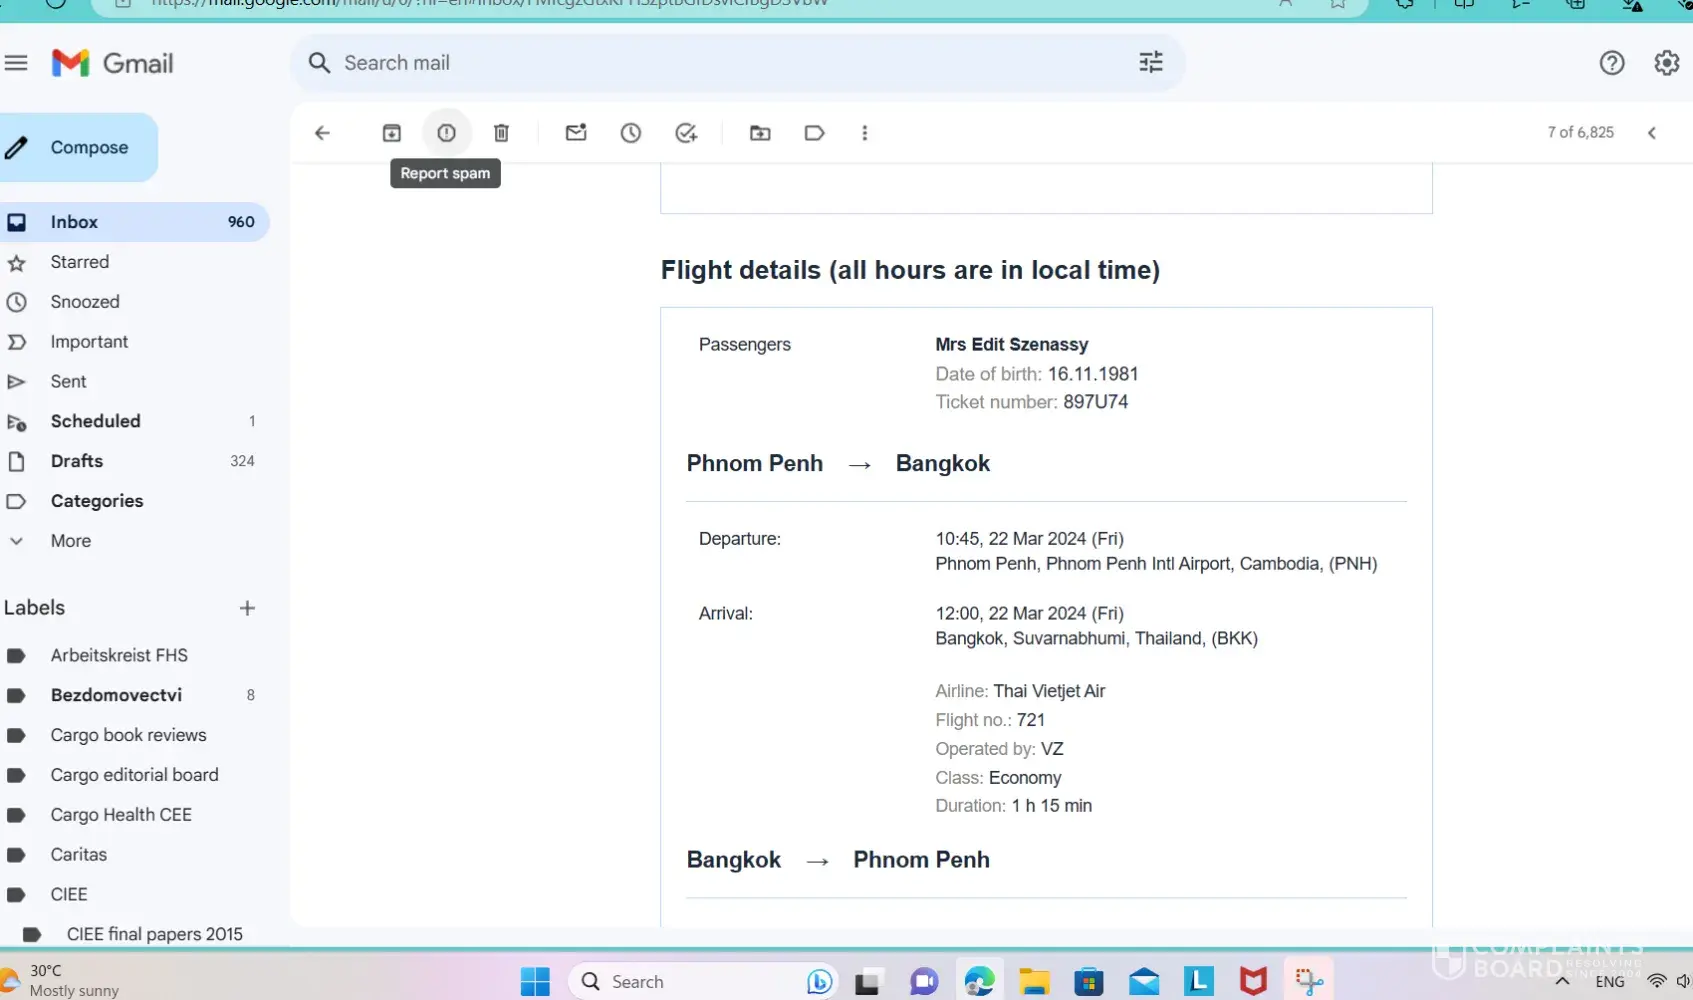This screenshot has height=1000, width=1693.
Task: Report this email as spam
Action: tap(446, 133)
